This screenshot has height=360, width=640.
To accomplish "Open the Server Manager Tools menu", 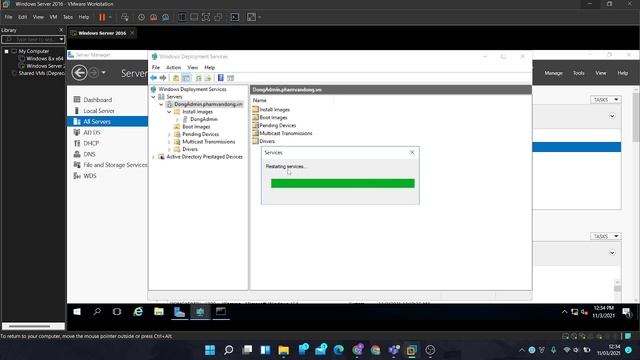I will click(579, 73).
